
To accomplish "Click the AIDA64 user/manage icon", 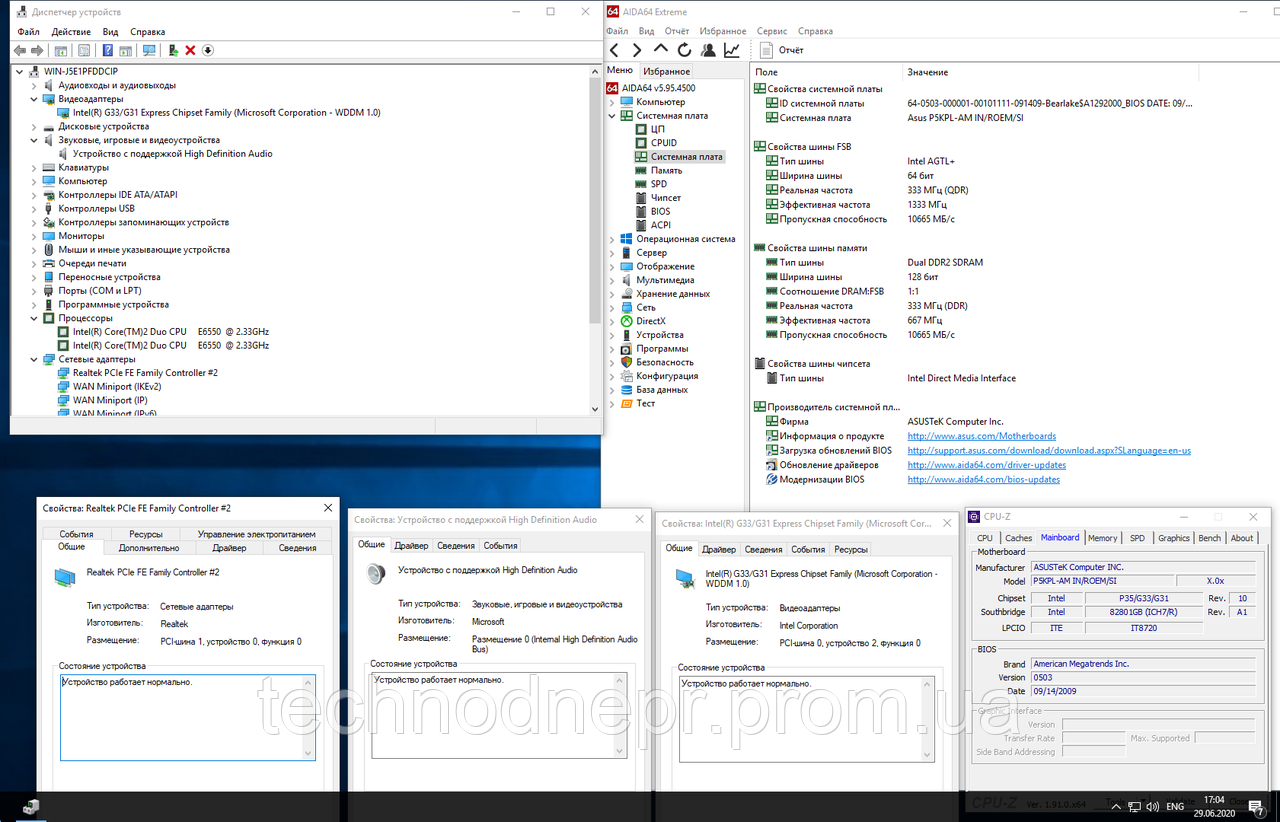I will [708, 50].
